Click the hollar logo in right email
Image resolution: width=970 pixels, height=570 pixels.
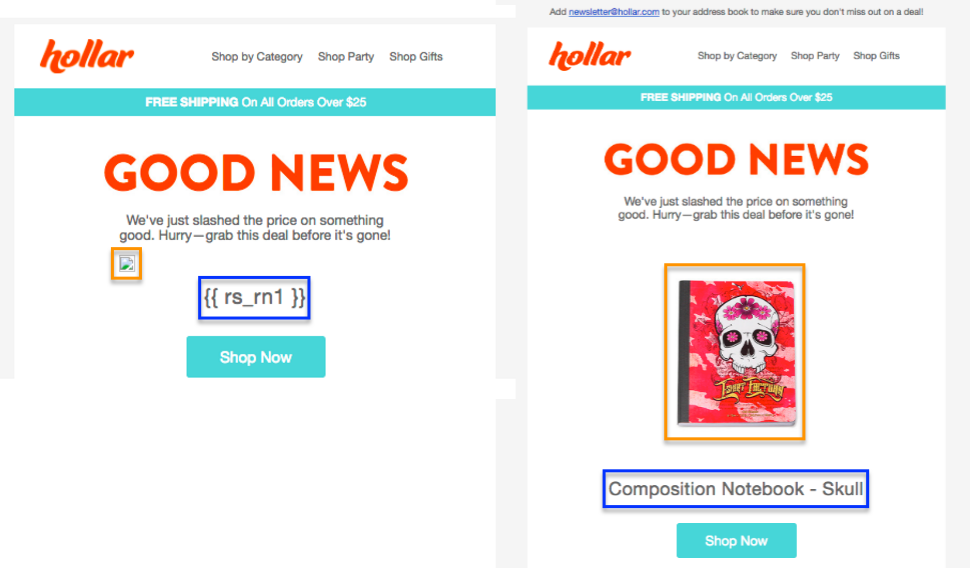click(590, 56)
